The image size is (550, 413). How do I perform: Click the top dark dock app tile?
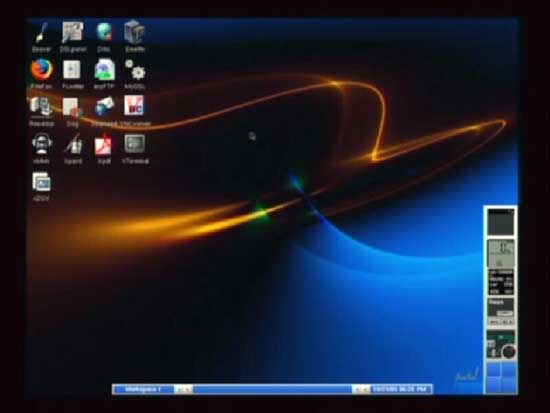tap(501, 222)
